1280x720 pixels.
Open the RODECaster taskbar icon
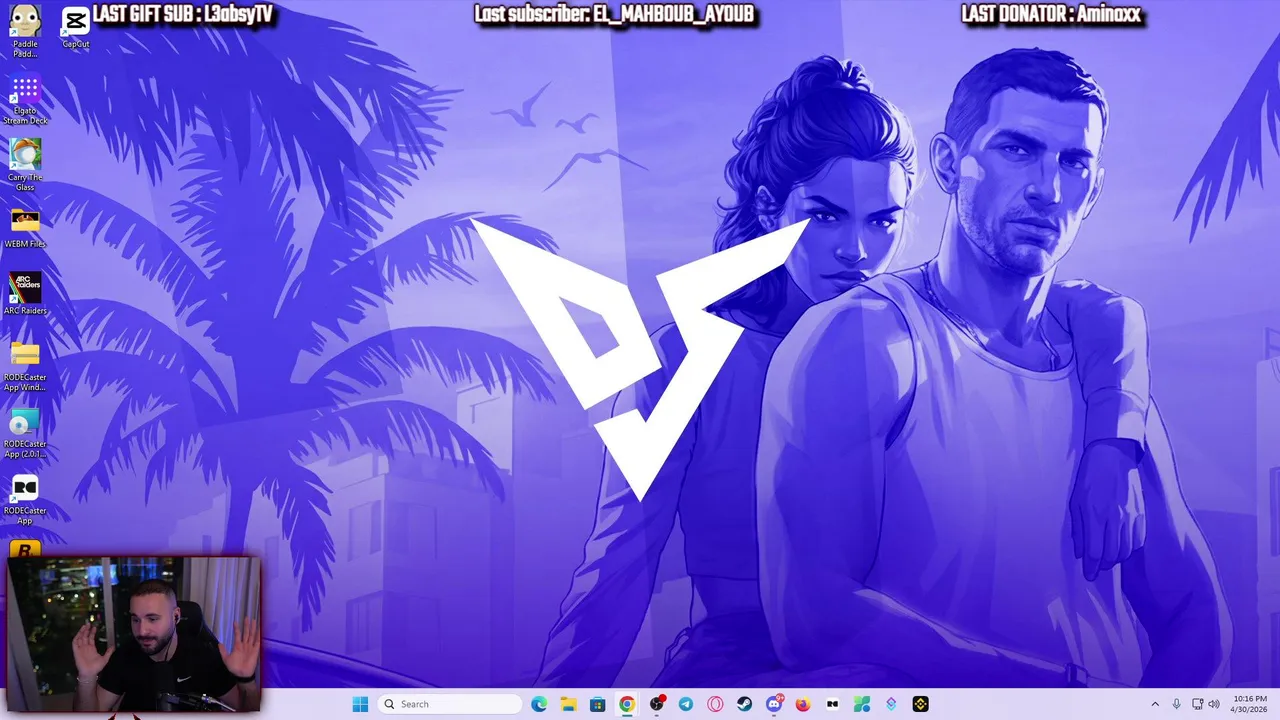pos(832,704)
